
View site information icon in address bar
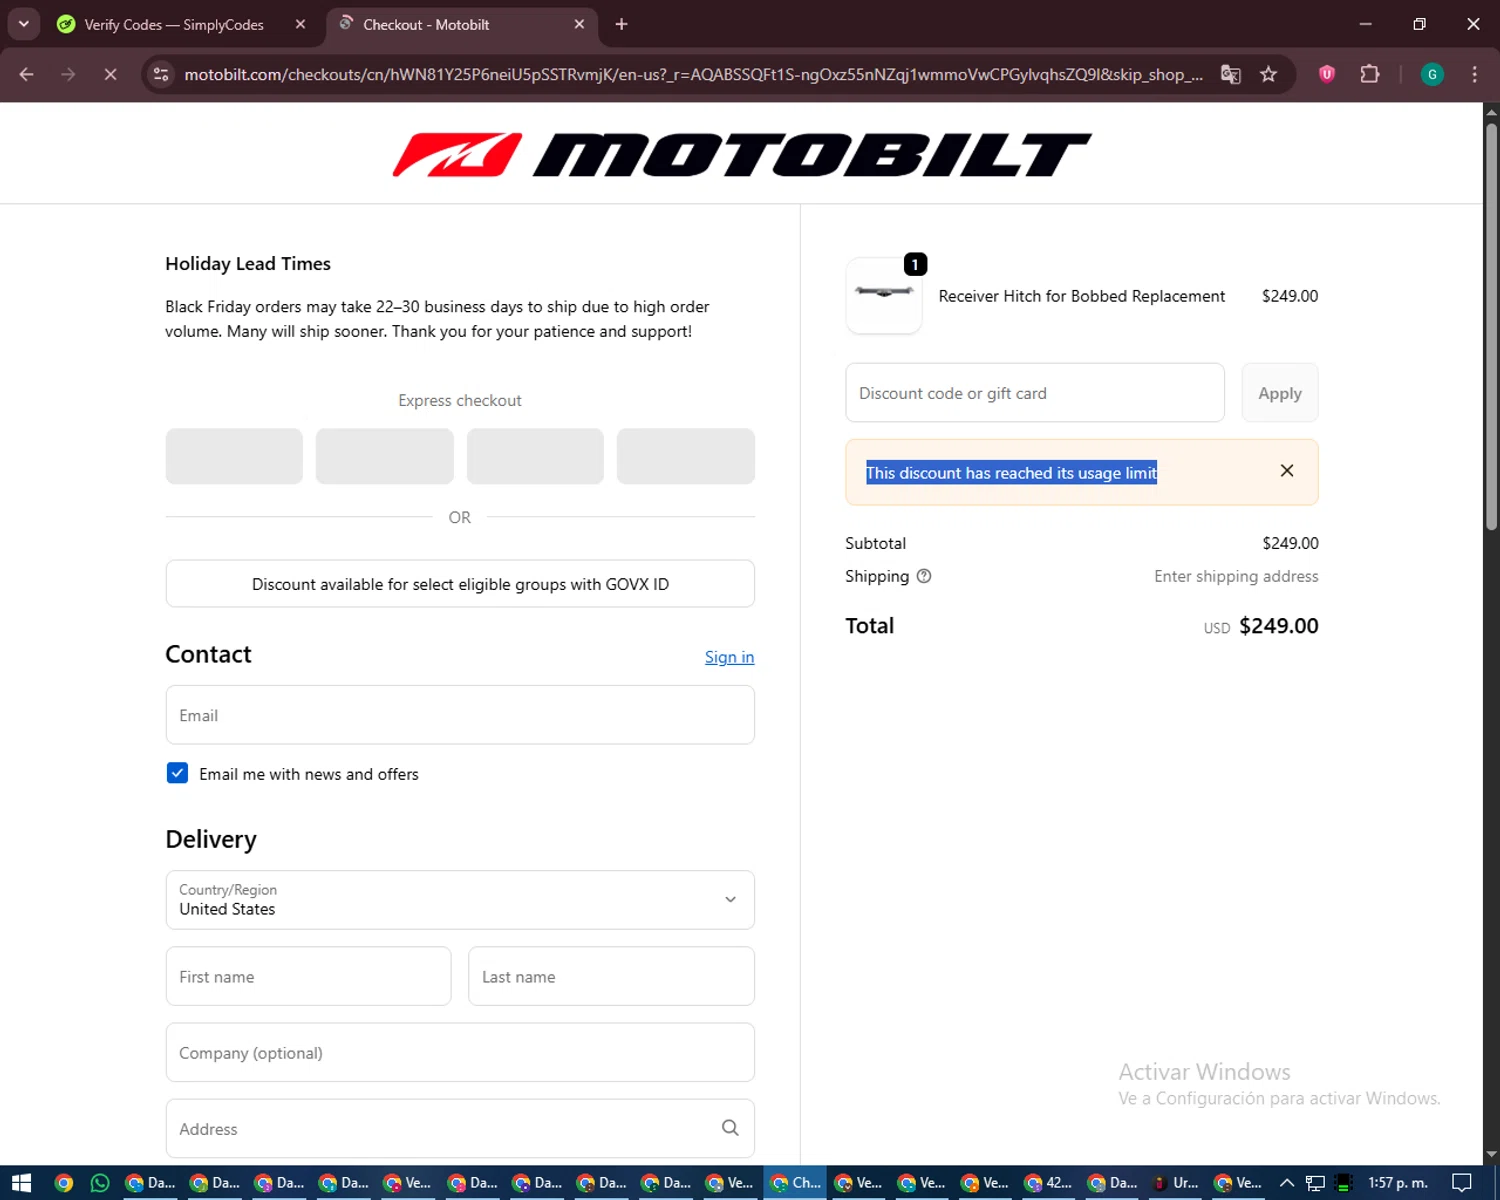click(x=161, y=74)
